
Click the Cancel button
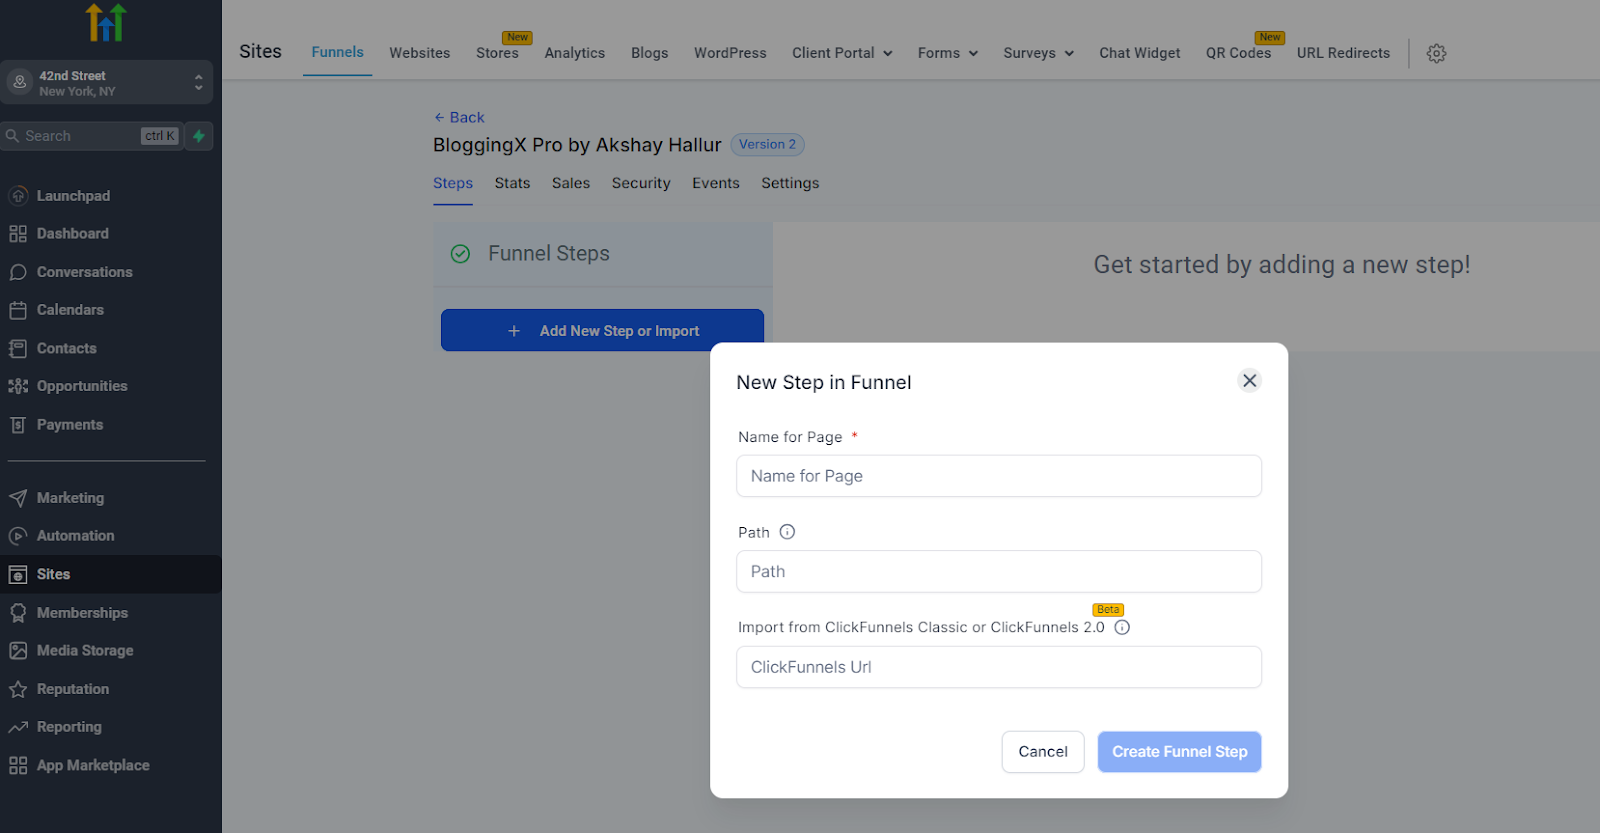tap(1042, 752)
